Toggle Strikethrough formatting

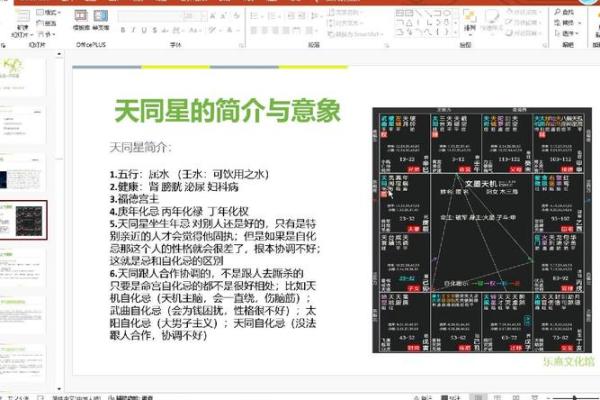tap(154, 30)
